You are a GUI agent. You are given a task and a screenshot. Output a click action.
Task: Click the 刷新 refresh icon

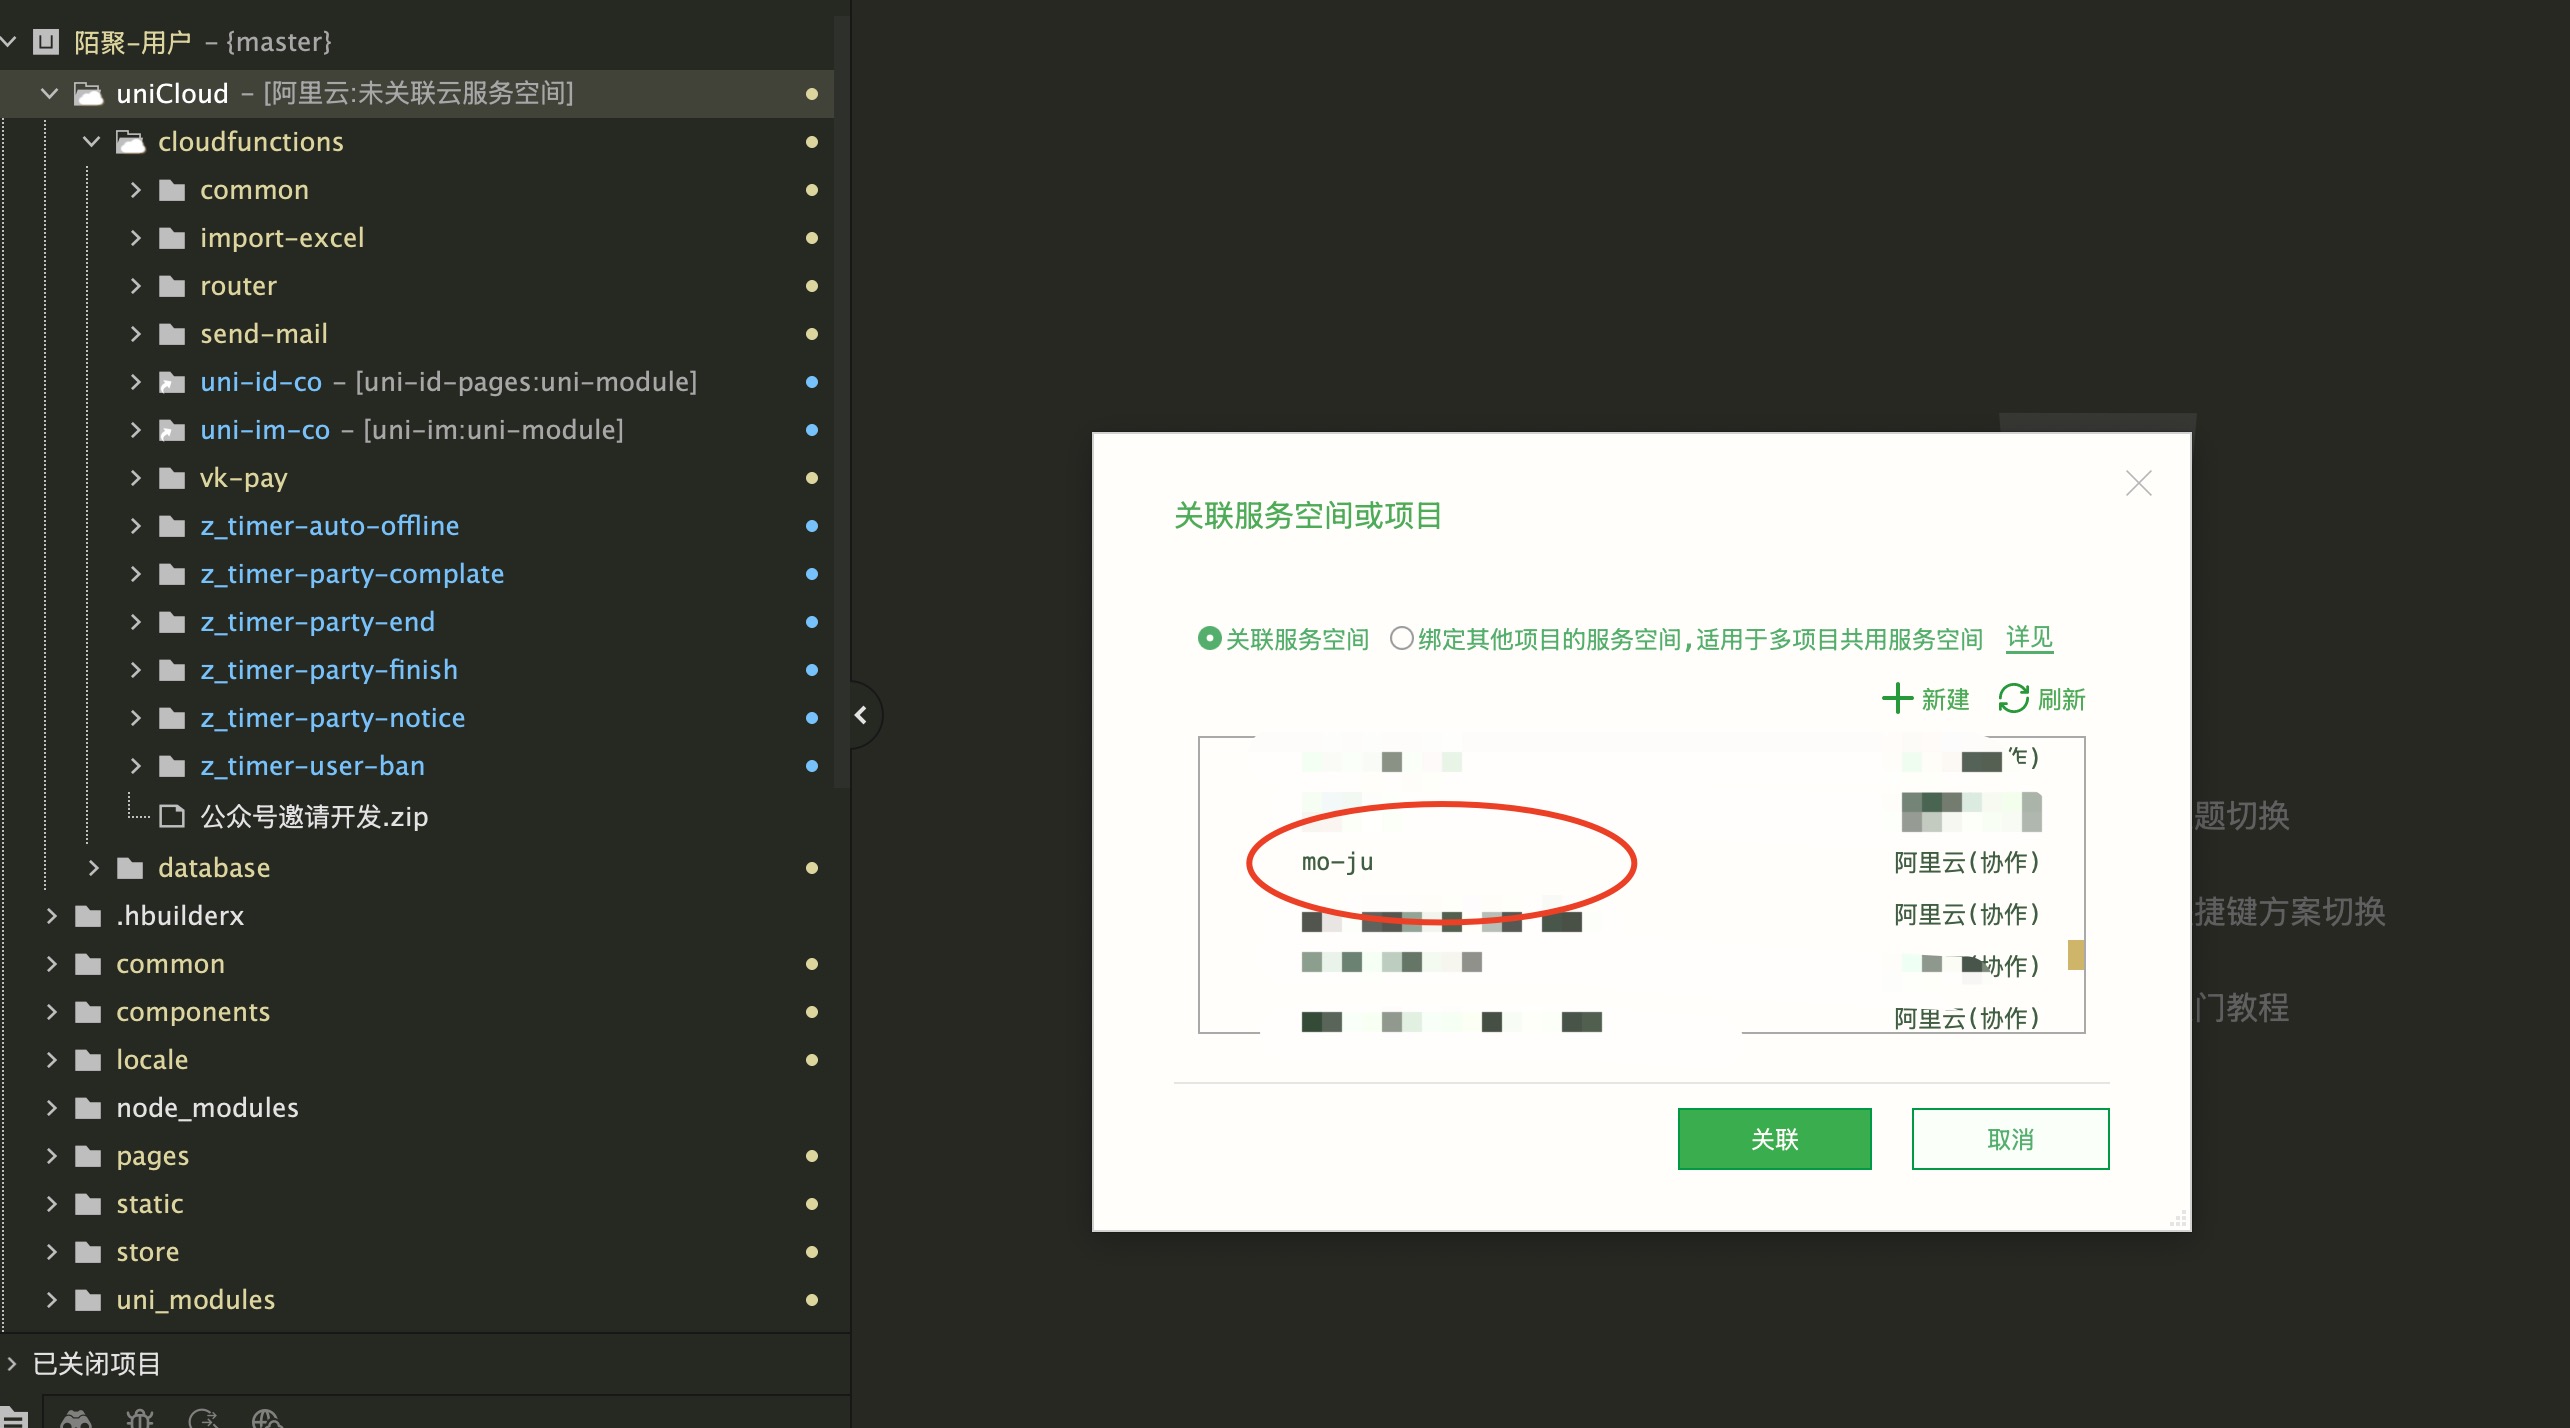point(2013,698)
